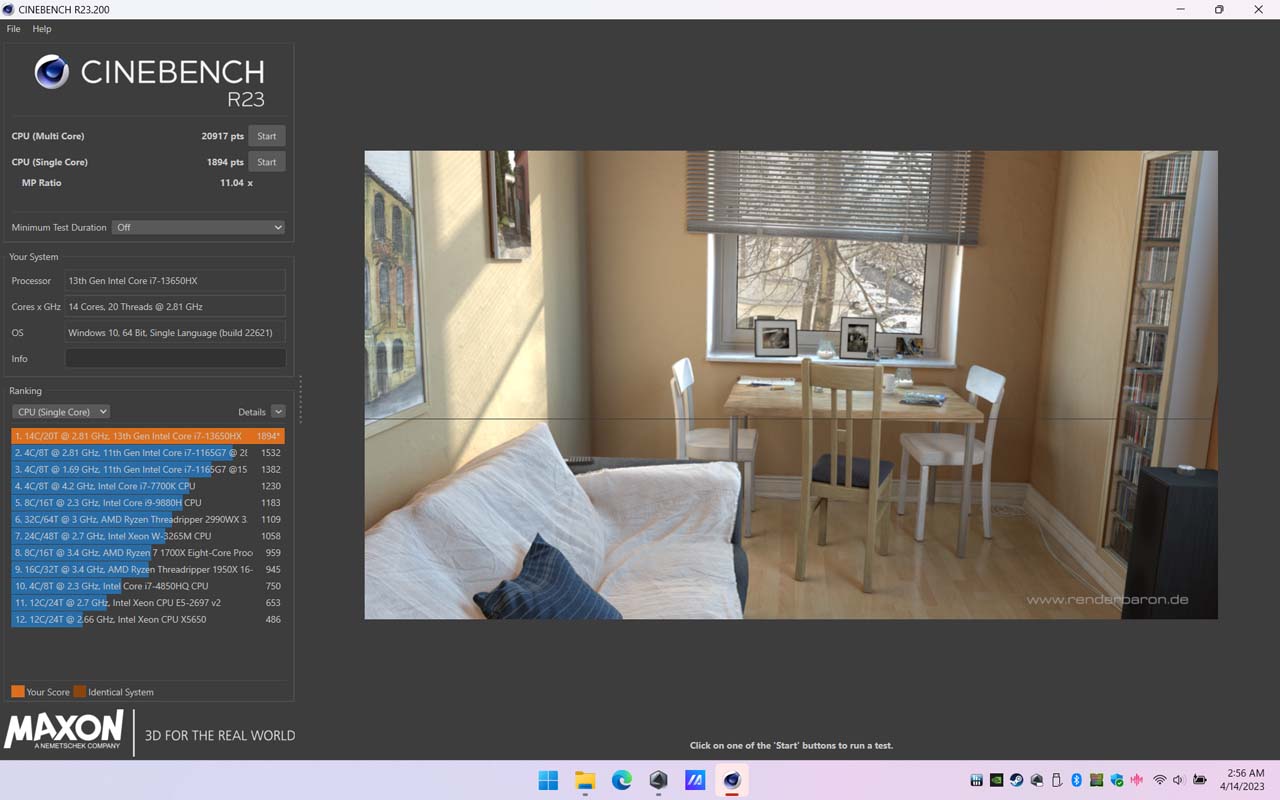Open the Cinebench app in the taskbar

(732, 780)
